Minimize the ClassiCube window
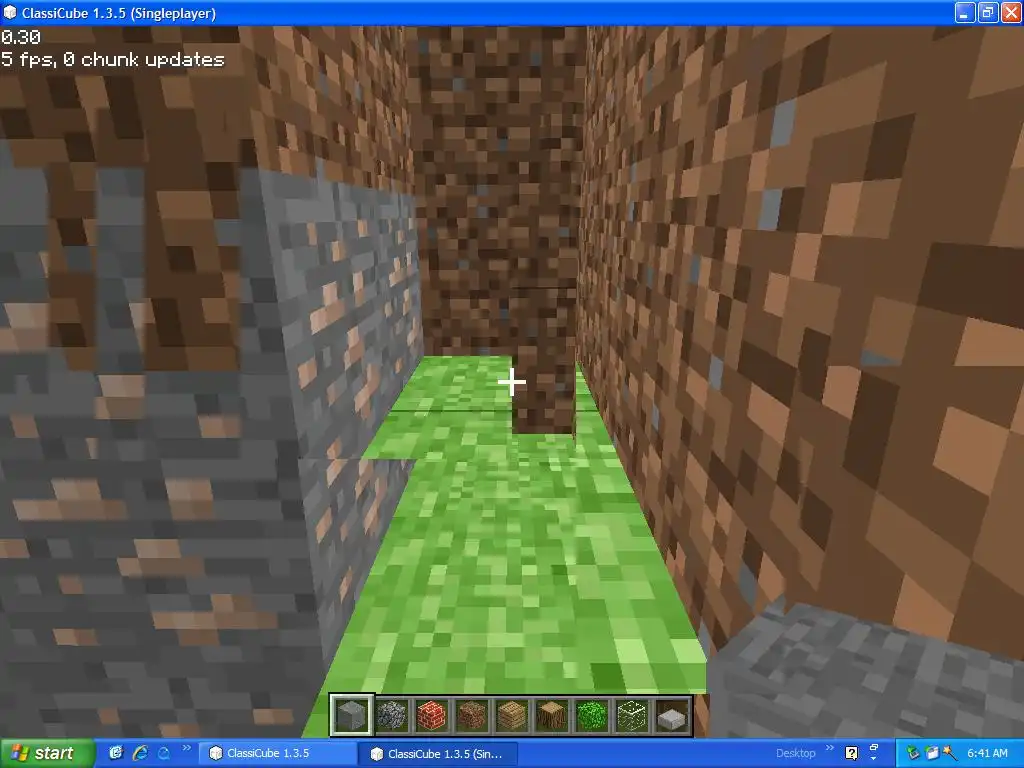This screenshot has height=768, width=1024. point(965,12)
